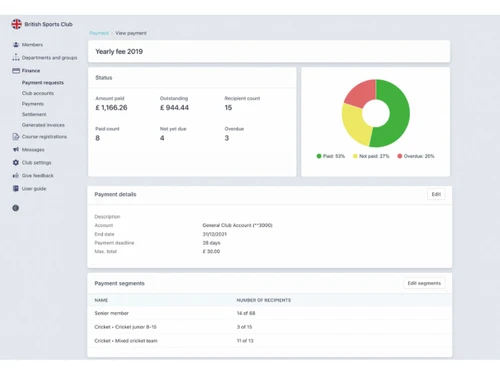Click the View payment breadcrumb text
Screen dimensions: 500x375
(131, 33)
